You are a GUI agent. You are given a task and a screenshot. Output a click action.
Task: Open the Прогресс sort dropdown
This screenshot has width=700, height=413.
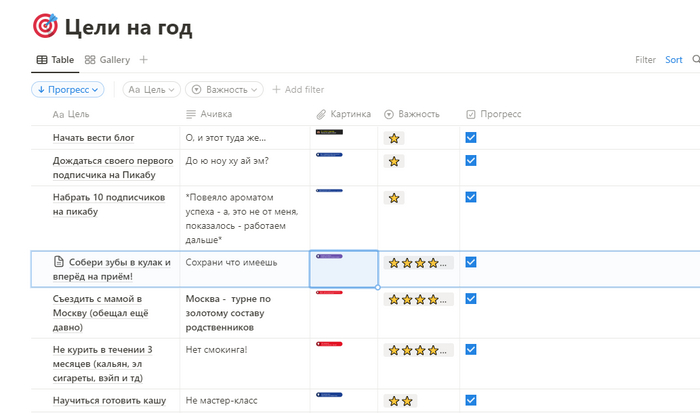click(68, 90)
